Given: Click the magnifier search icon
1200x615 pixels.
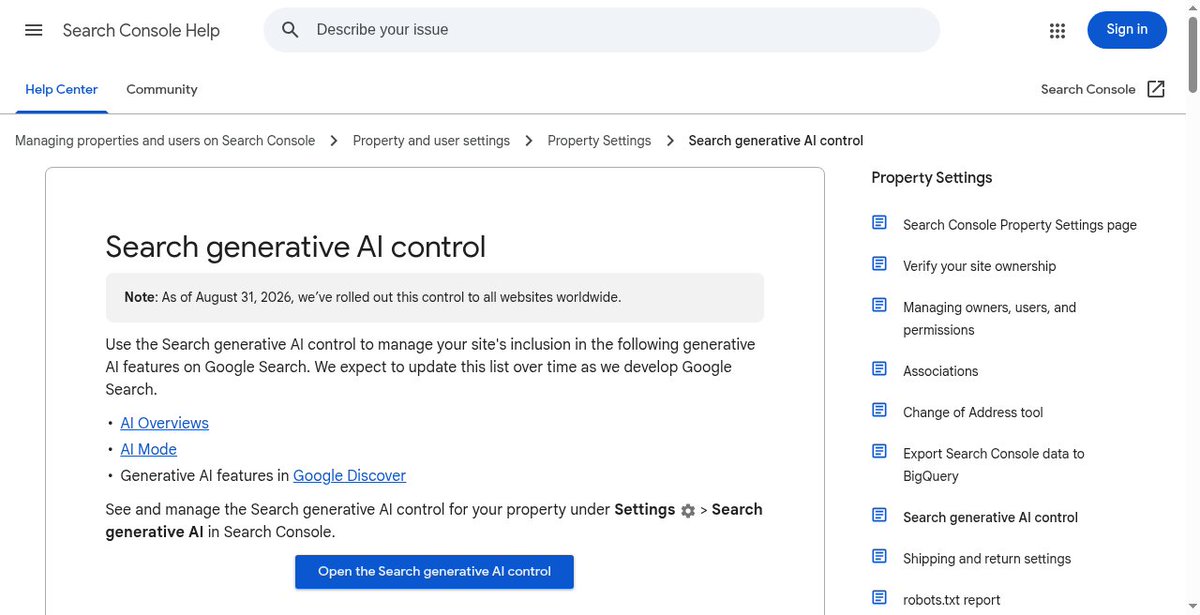Looking at the screenshot, I should click(291, 30).
